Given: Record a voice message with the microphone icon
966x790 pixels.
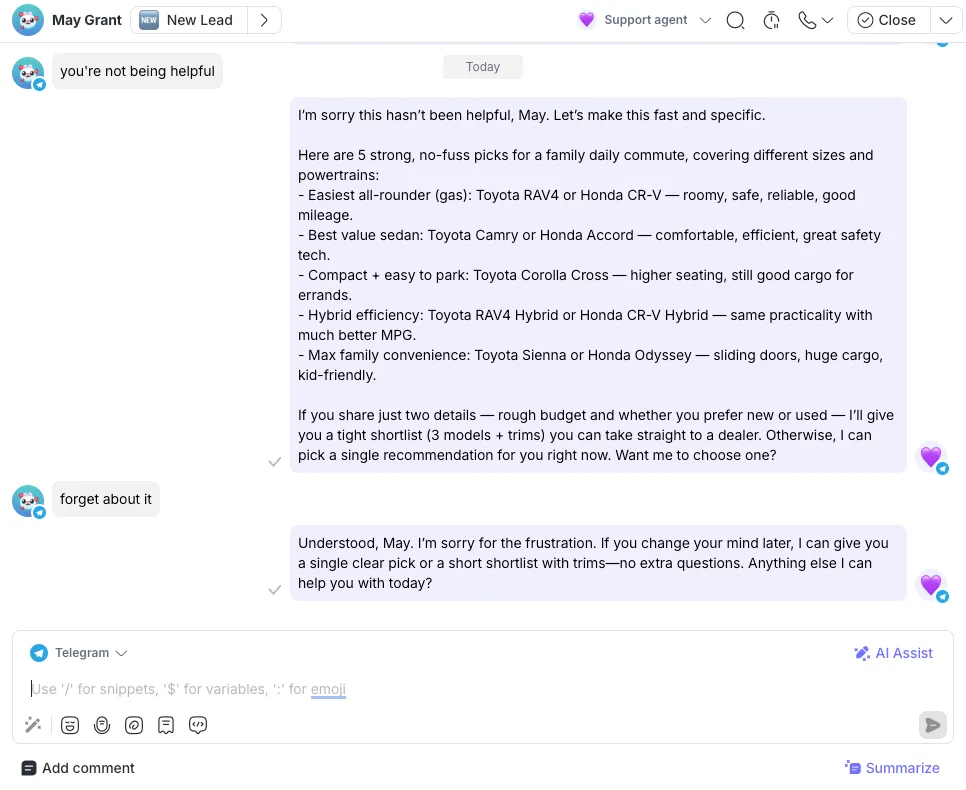Looking at the screenshot, I should click(102, 724).
